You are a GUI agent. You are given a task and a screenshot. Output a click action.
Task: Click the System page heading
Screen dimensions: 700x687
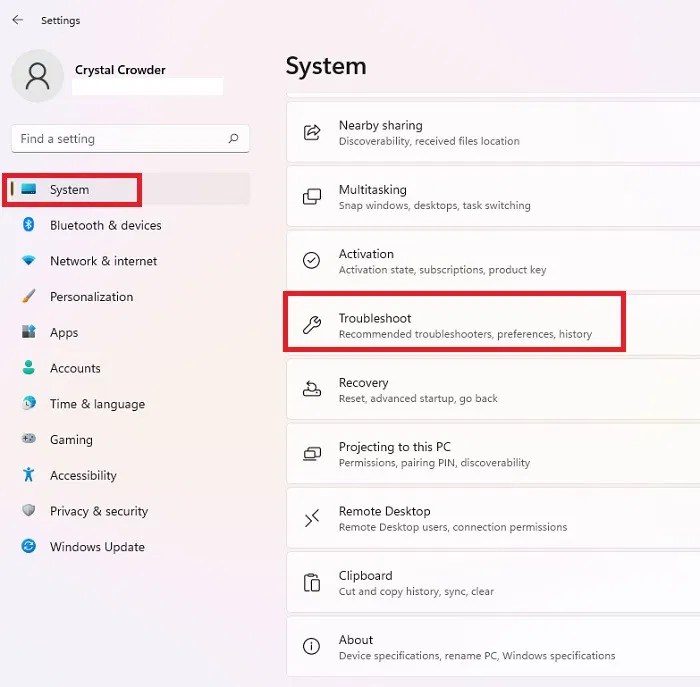pos(326,67)
